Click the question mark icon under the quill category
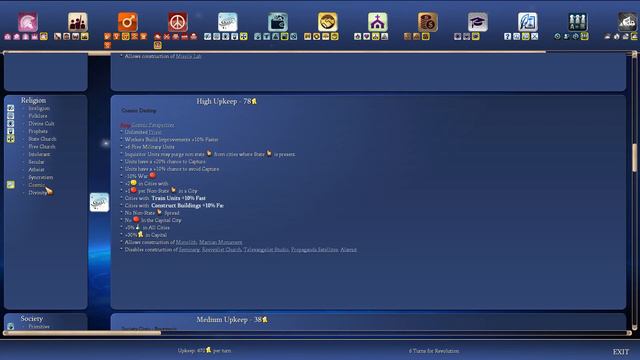 pos(507,36)
